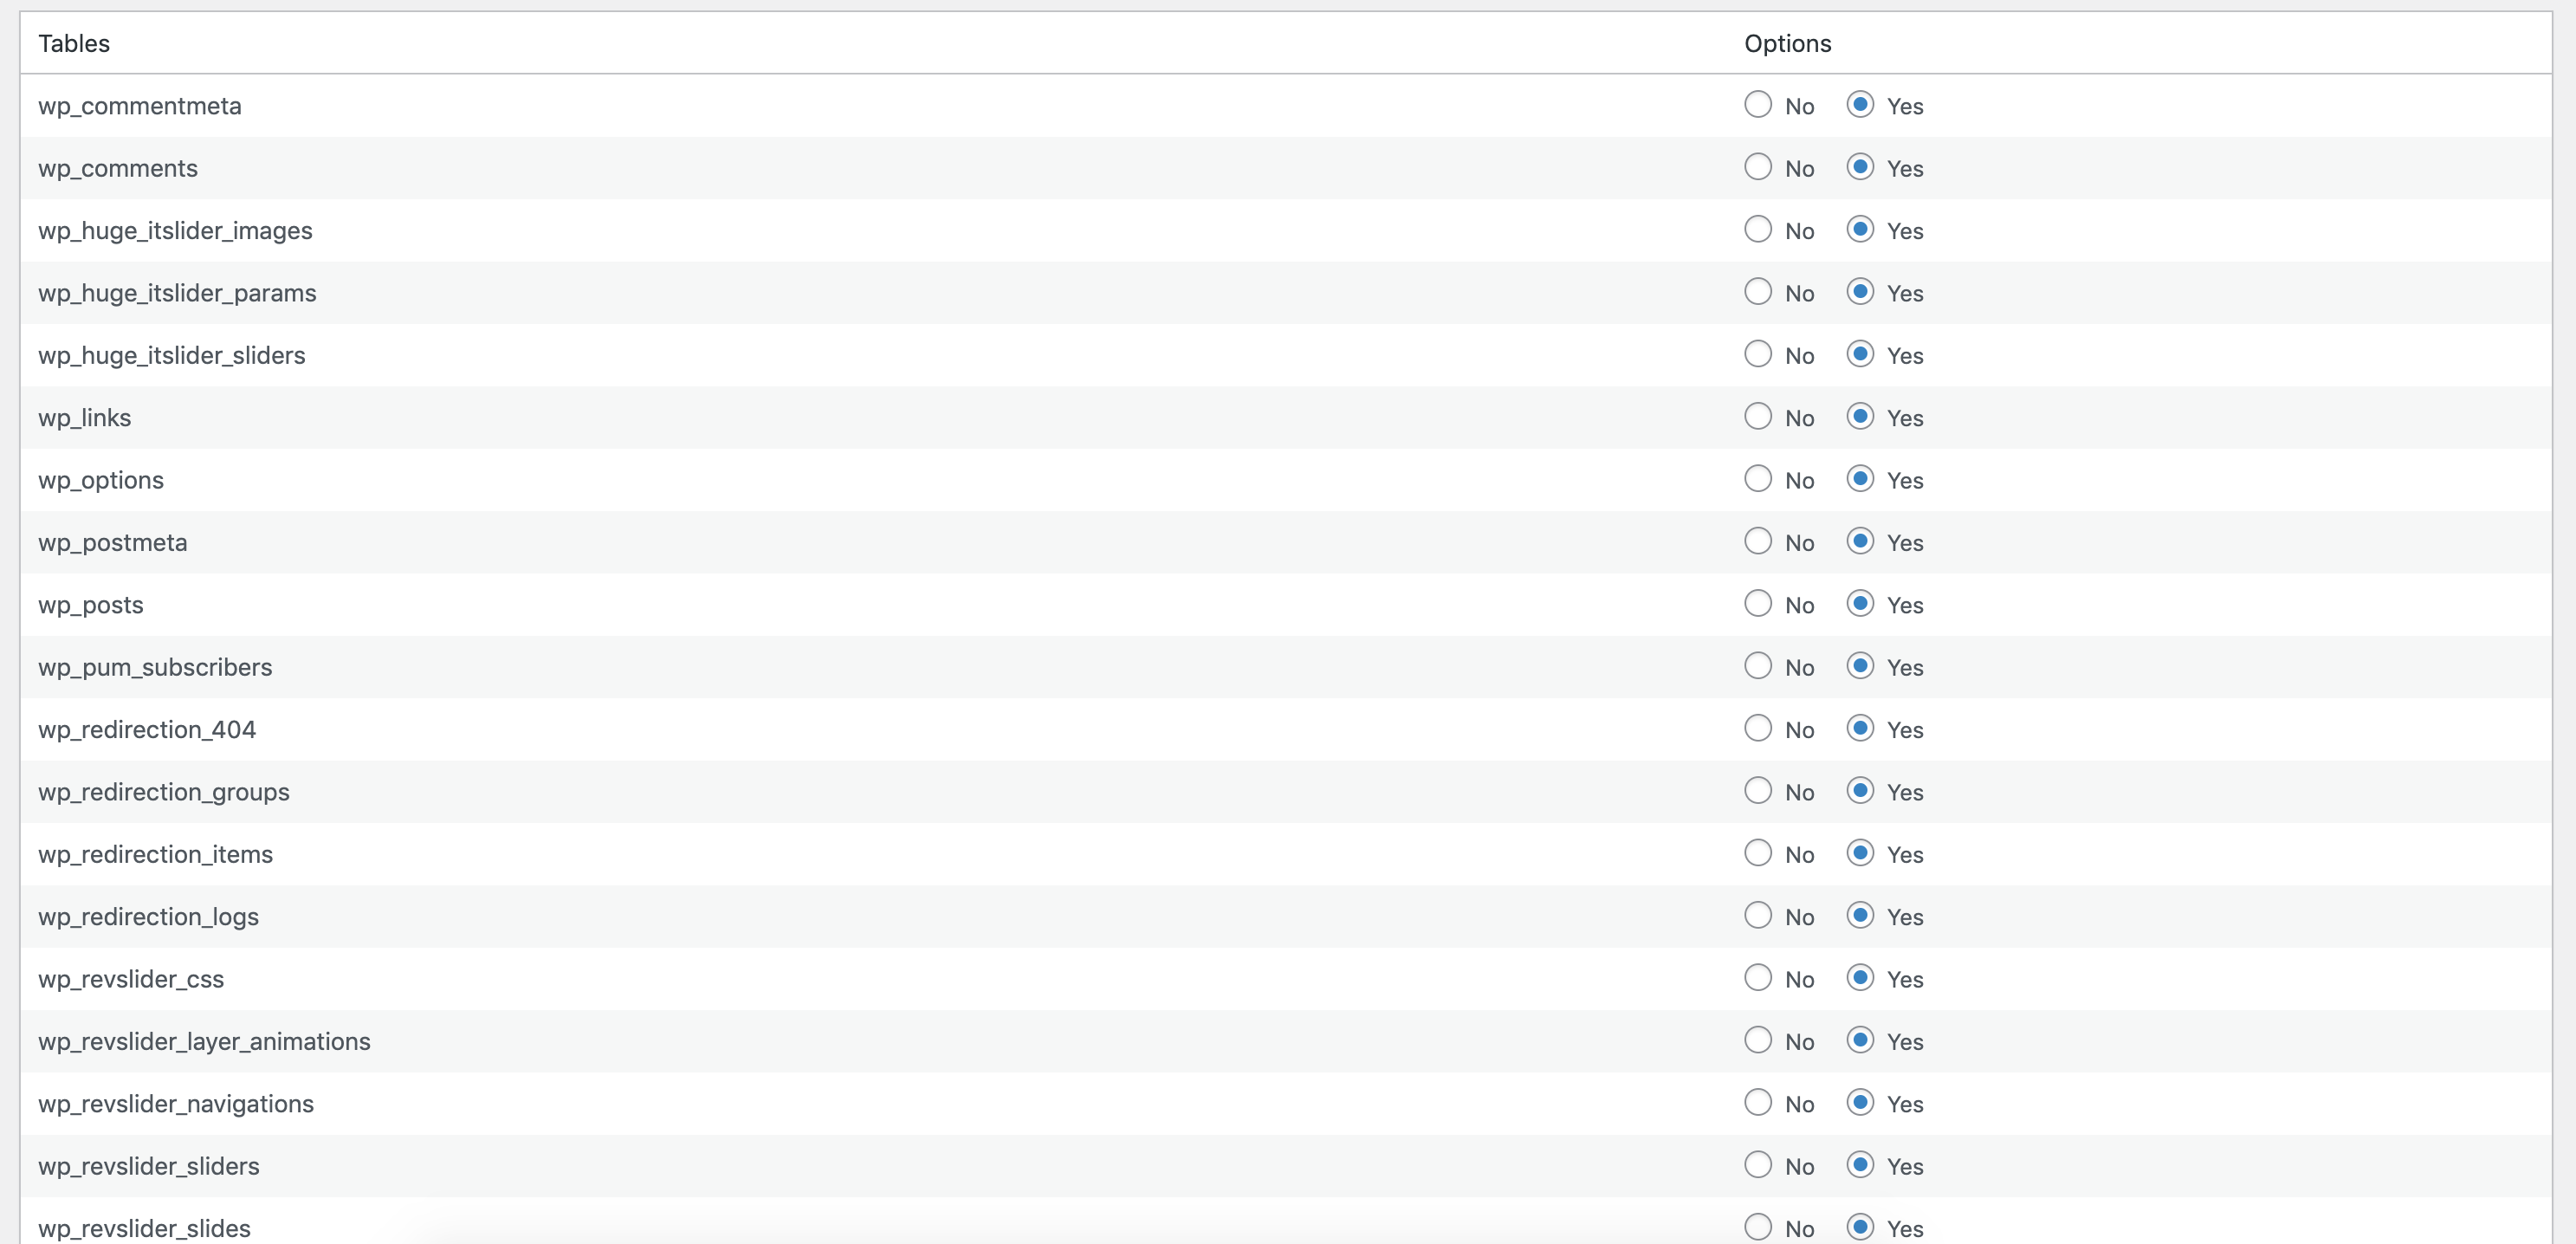Select No for wp_commentmeta table
Viewport: 2576px width, 1244px height.
click(1757, 105)
